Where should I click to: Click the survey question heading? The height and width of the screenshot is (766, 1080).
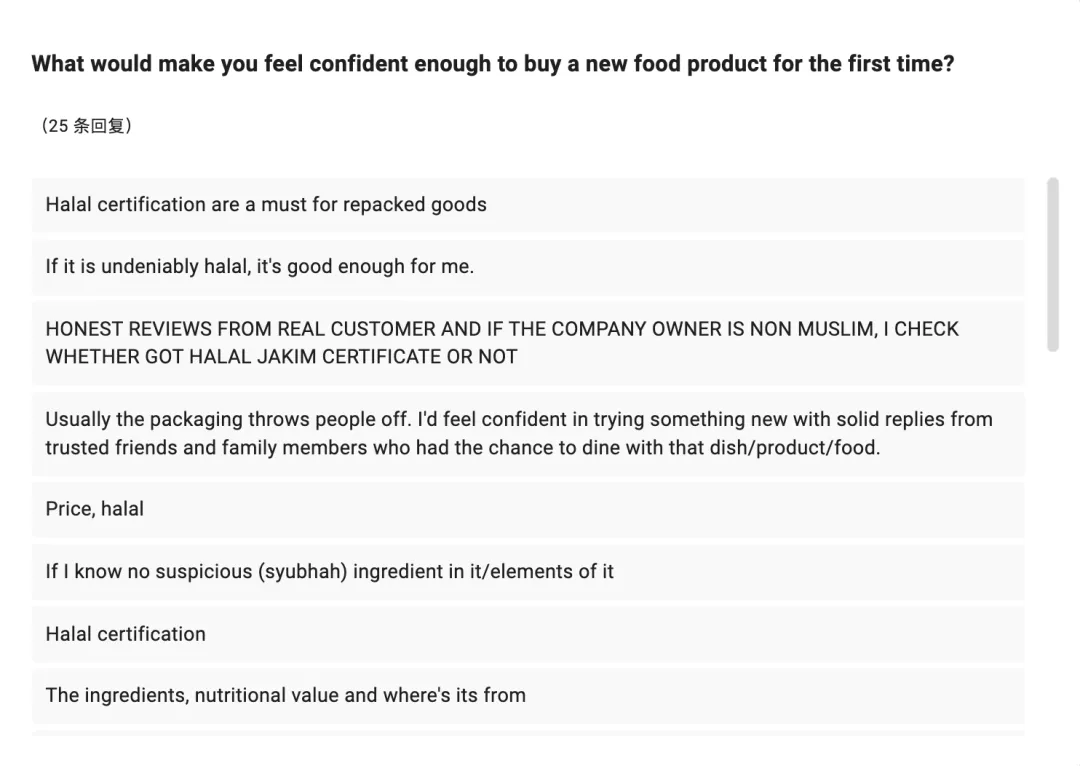[492, 65]
